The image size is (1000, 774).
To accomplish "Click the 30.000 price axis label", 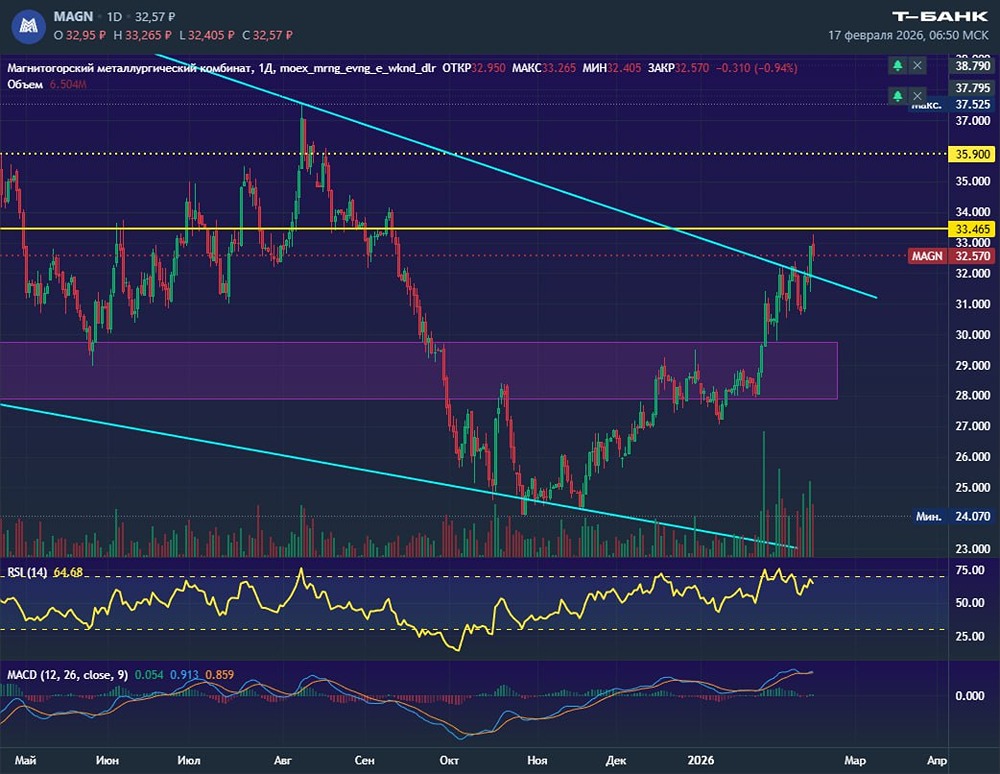I will coord(973,335).
